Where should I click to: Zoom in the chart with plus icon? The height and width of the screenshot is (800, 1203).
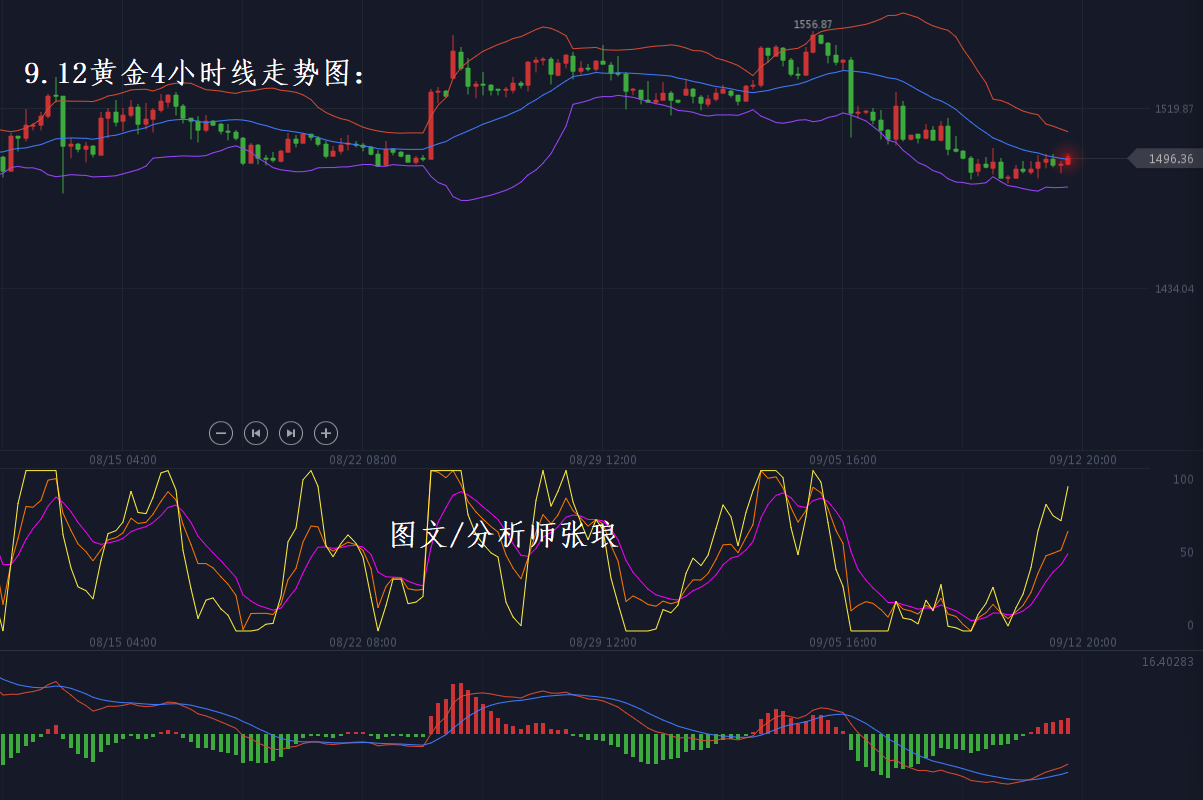pos(326,433)
